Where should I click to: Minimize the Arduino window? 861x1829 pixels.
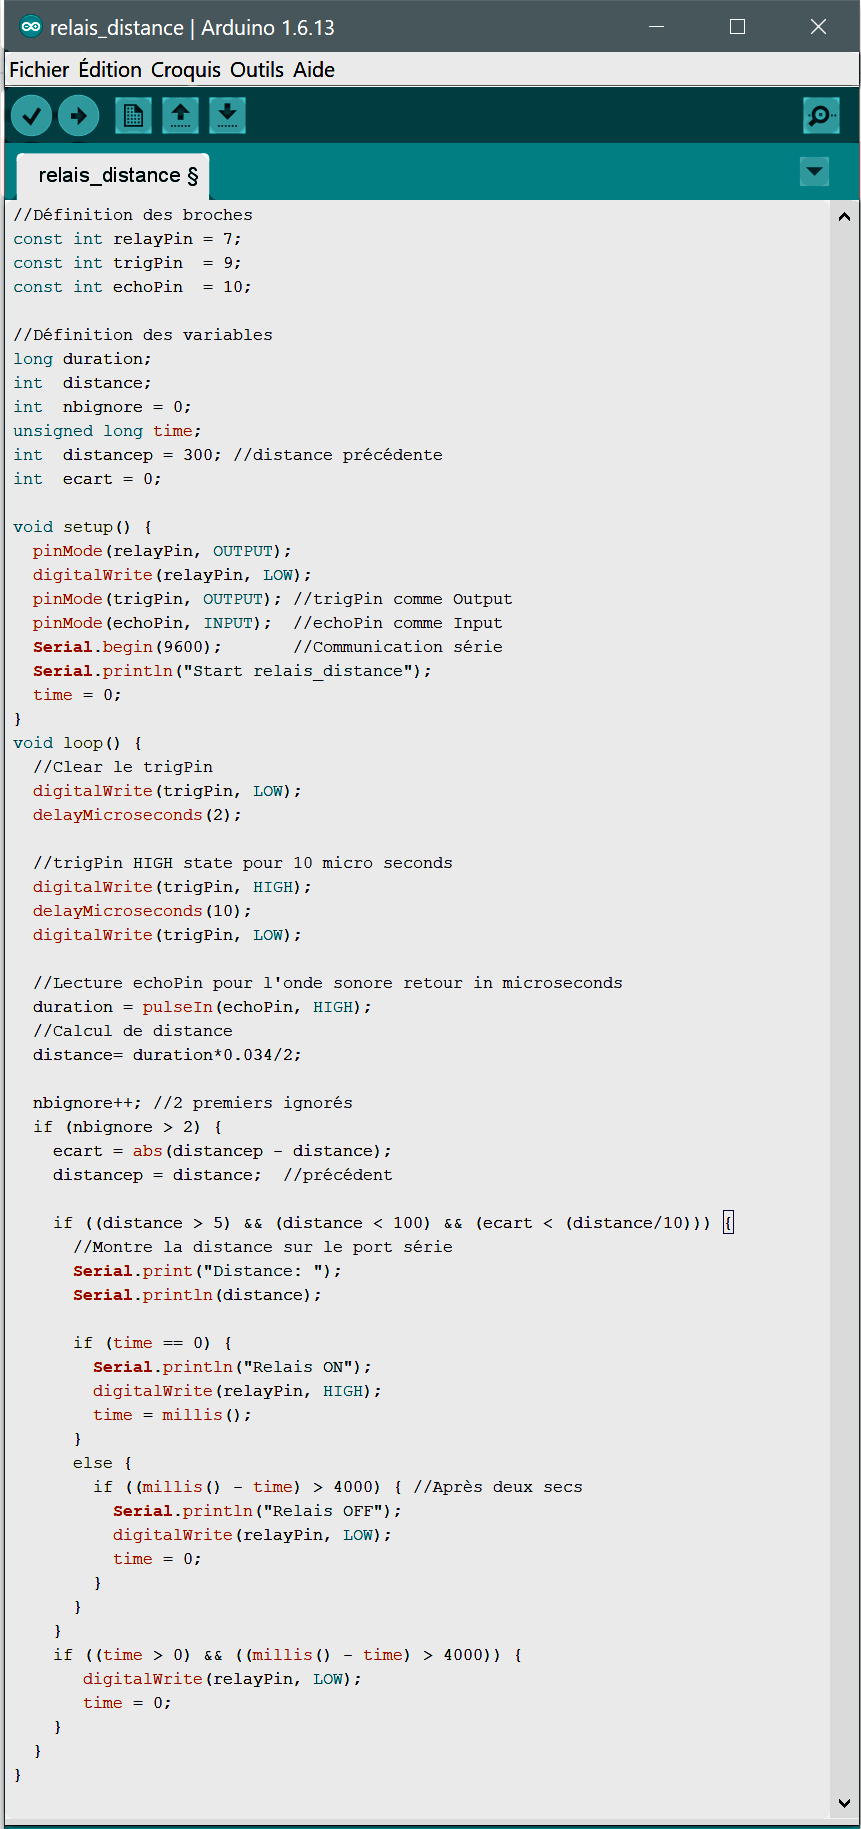[657, 27]
